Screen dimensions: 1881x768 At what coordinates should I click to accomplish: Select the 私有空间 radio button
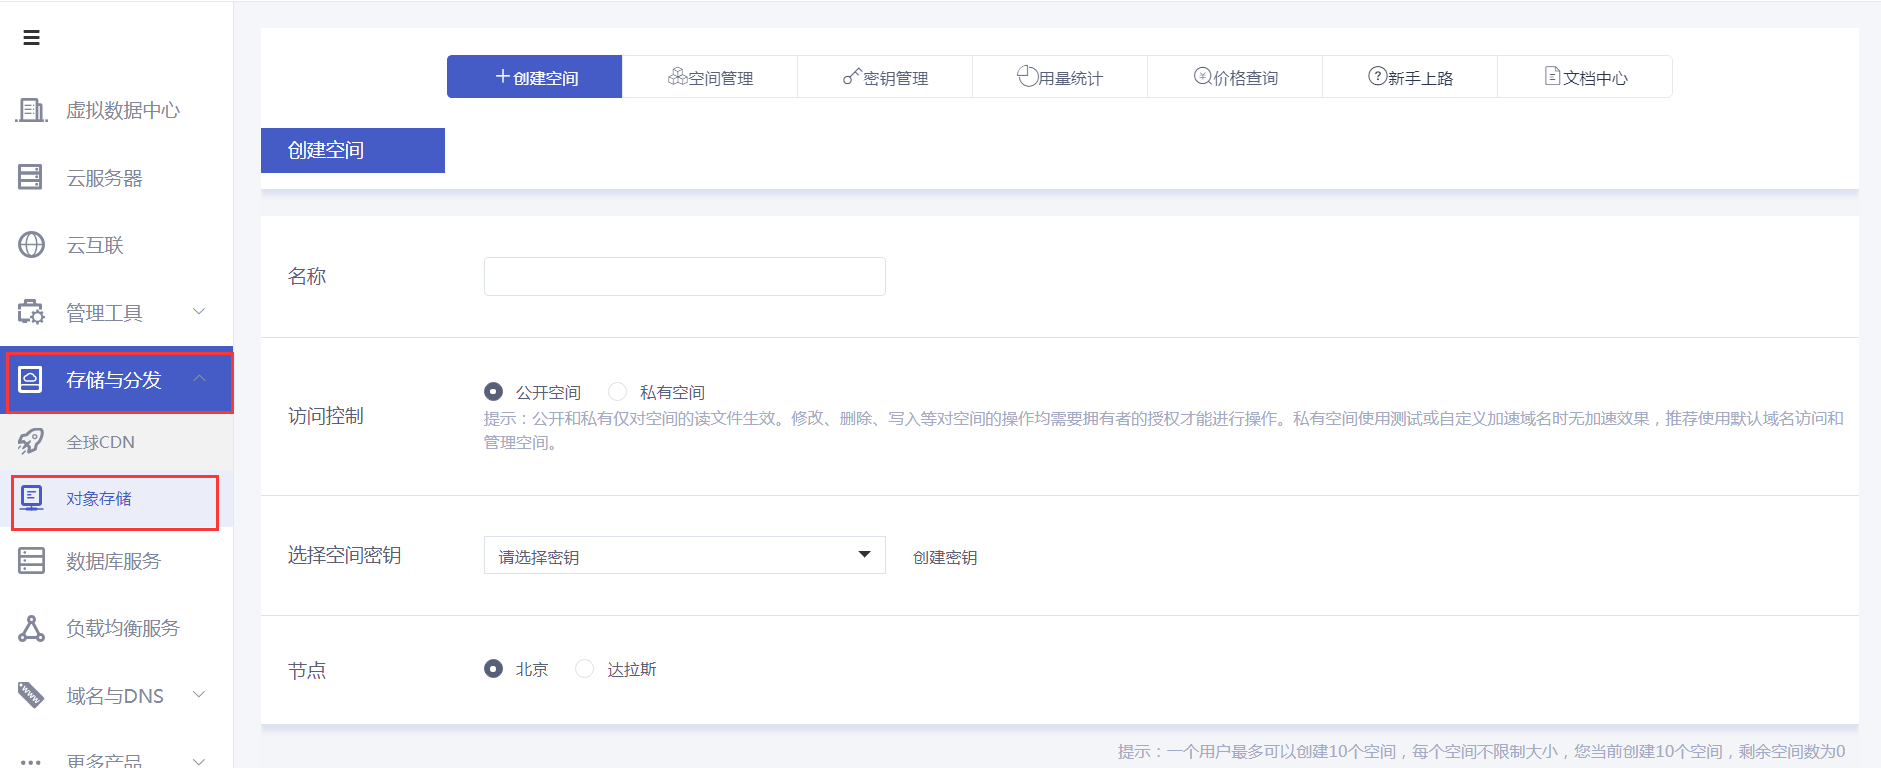point(617,391)
